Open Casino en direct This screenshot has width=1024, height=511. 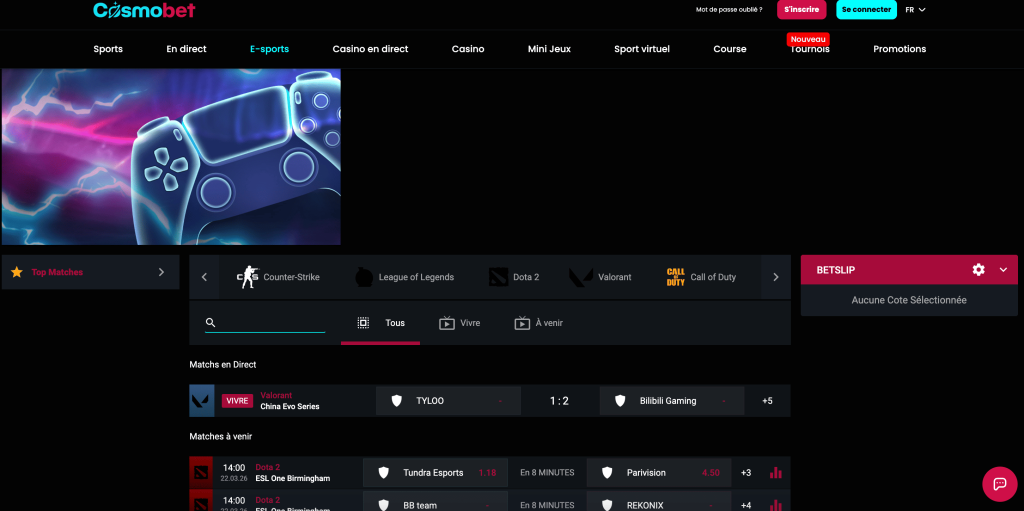[x=370, y=49]
